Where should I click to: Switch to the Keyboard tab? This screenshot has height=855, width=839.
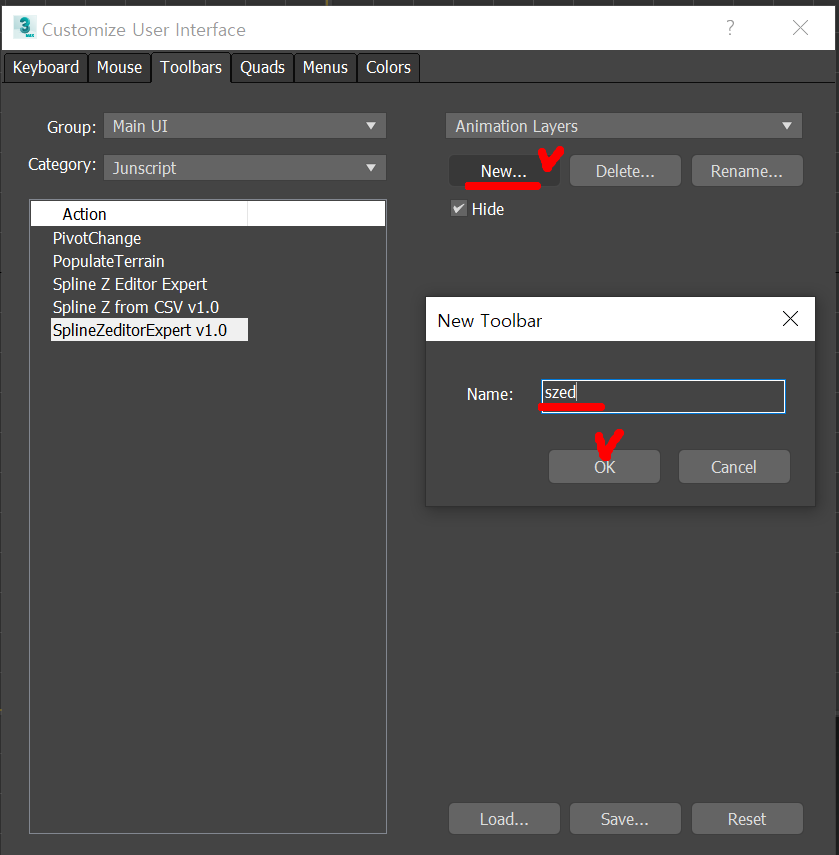click(x=46, y=68)
